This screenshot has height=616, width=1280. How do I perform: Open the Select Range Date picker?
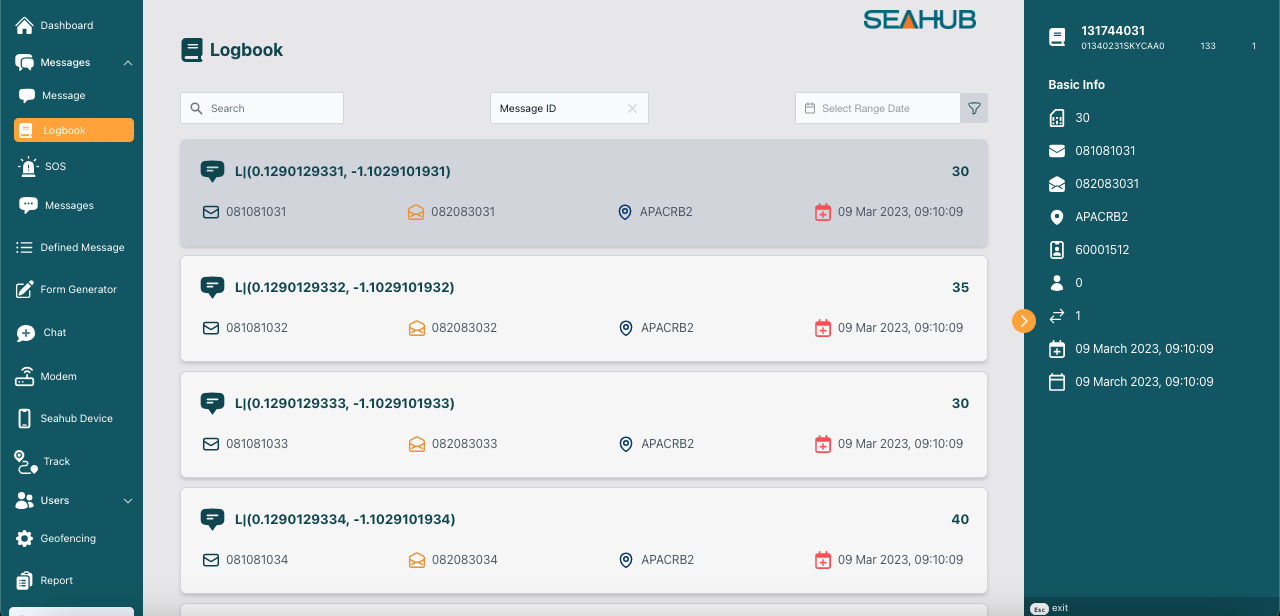point(877,108)
